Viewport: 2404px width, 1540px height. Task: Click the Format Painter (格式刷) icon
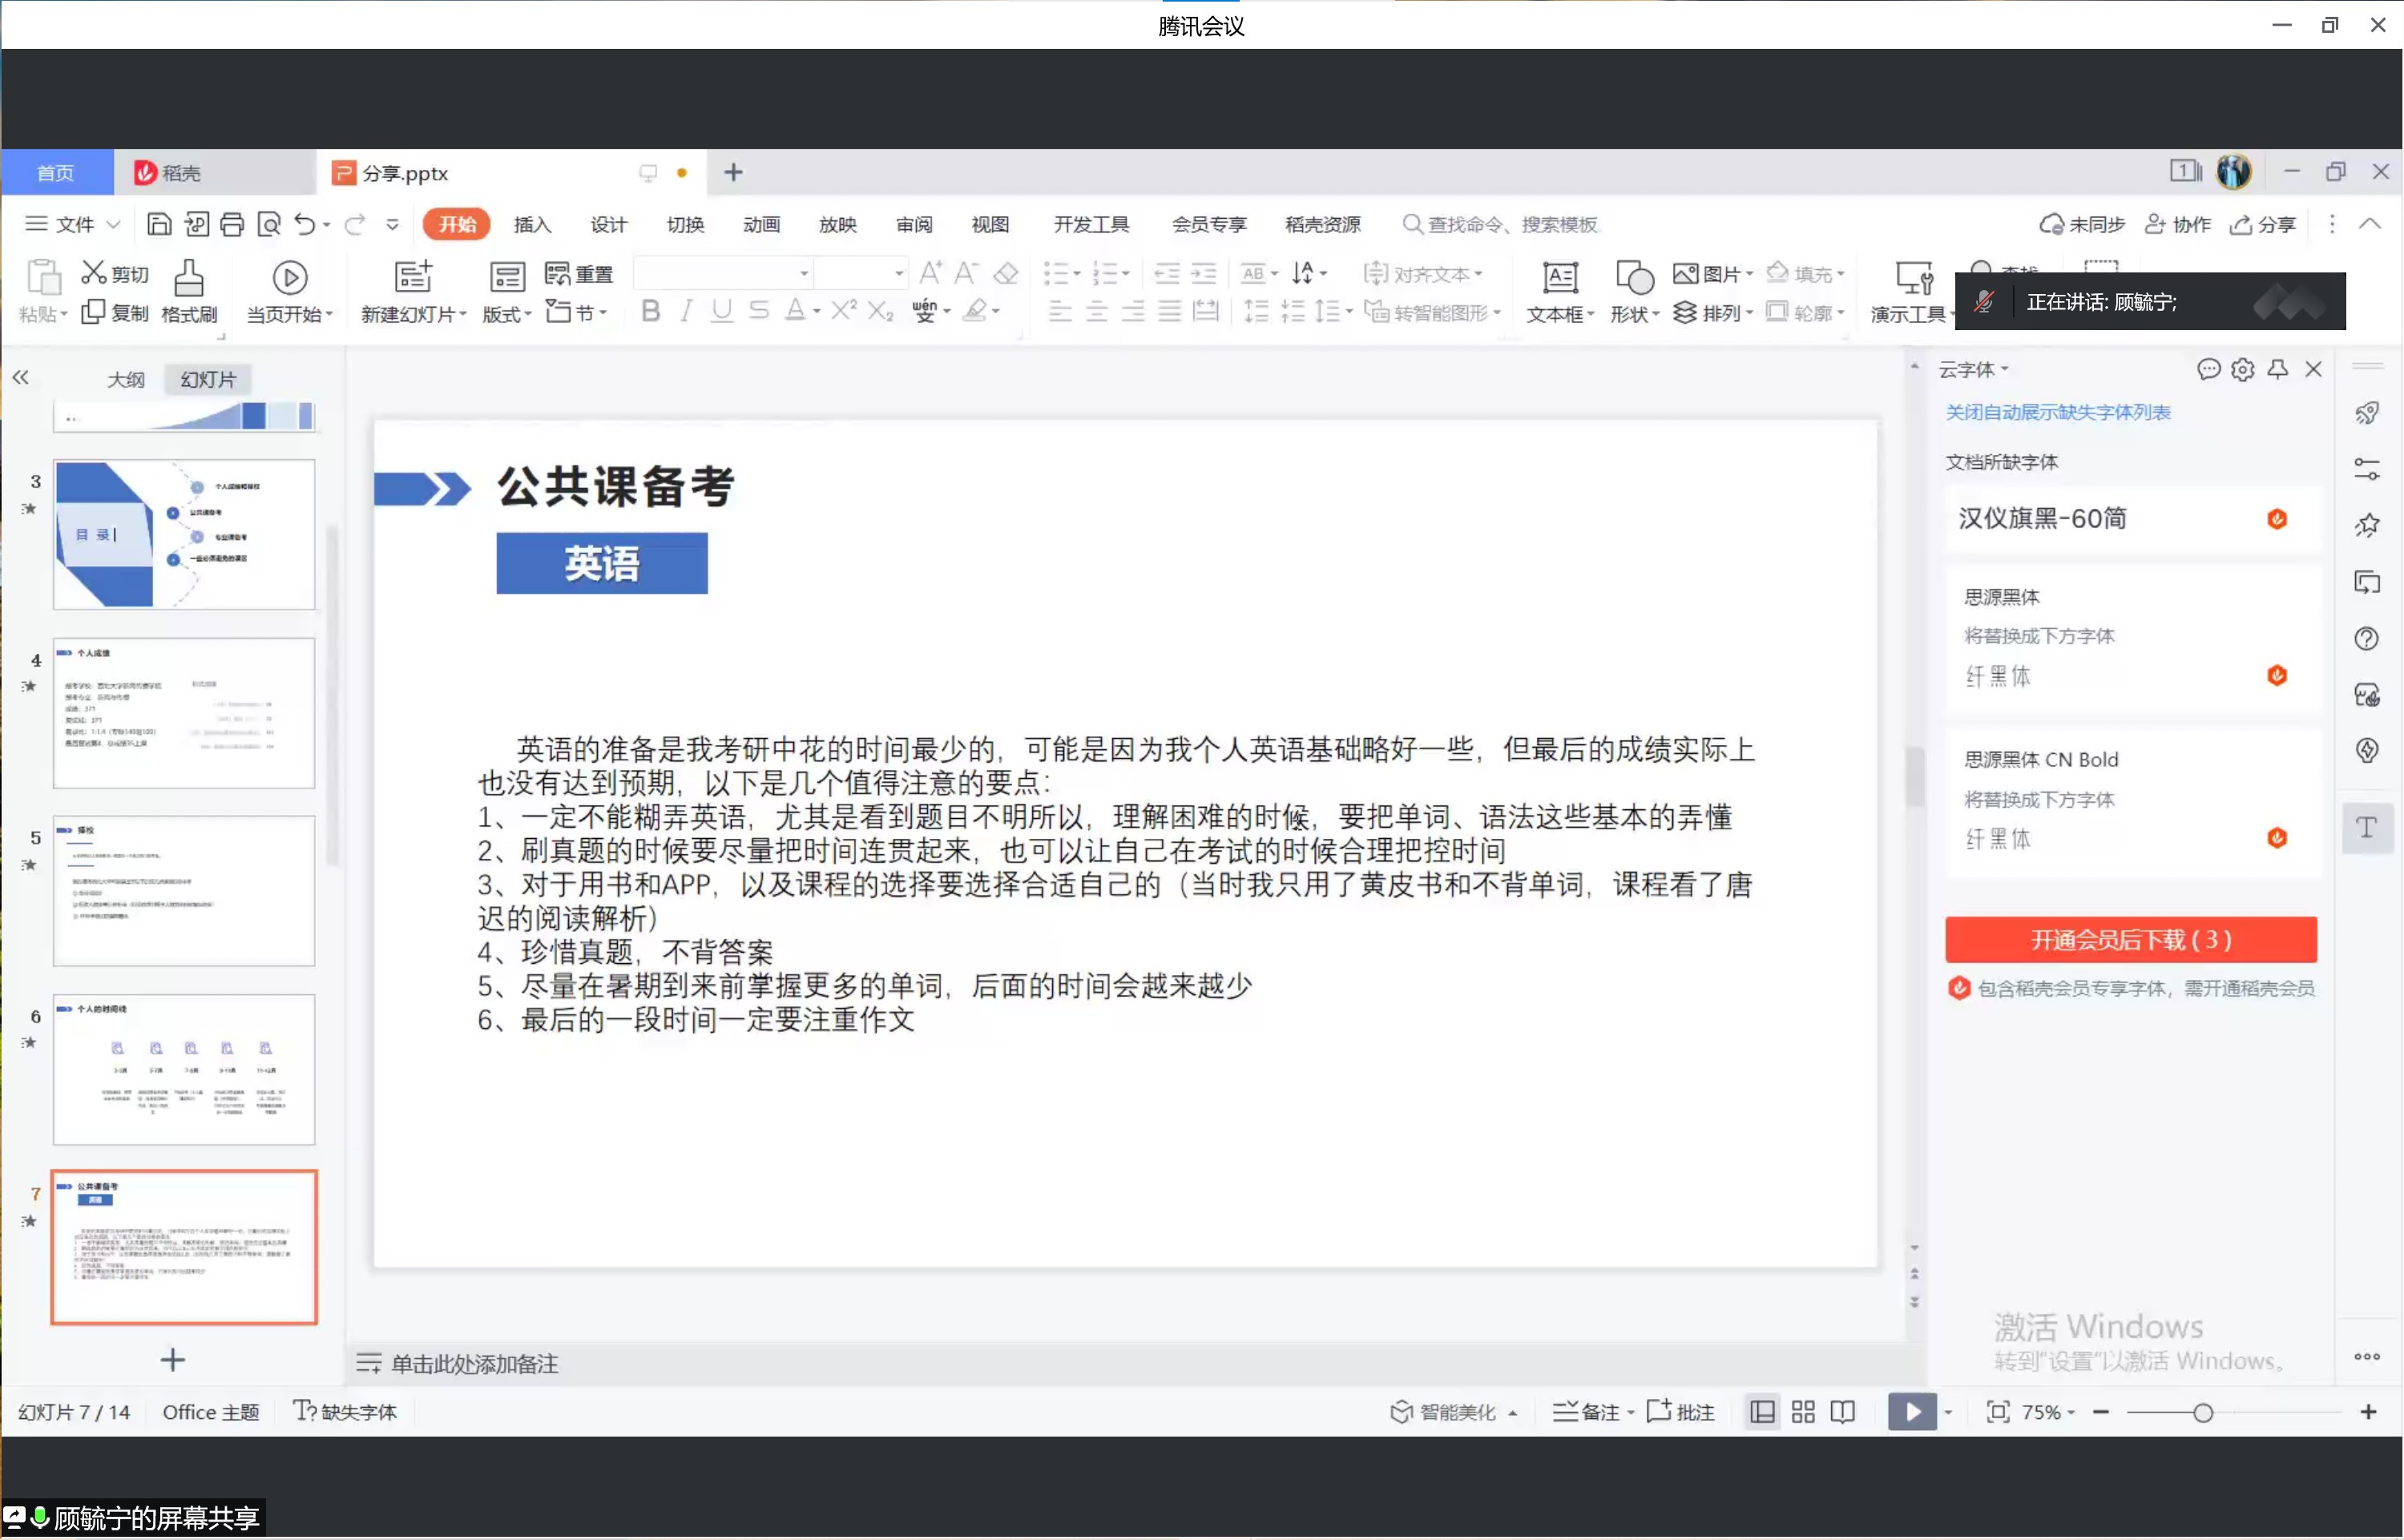[188, 278]
